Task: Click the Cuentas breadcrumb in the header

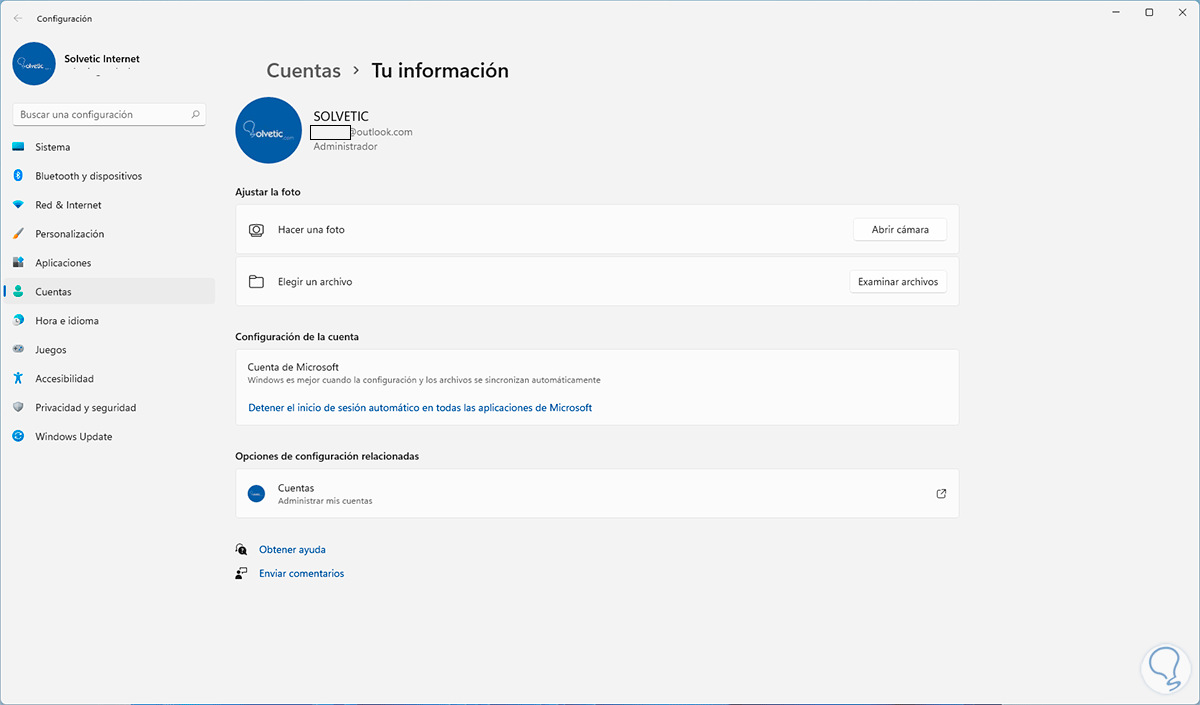Action: [x=304, y=71]
